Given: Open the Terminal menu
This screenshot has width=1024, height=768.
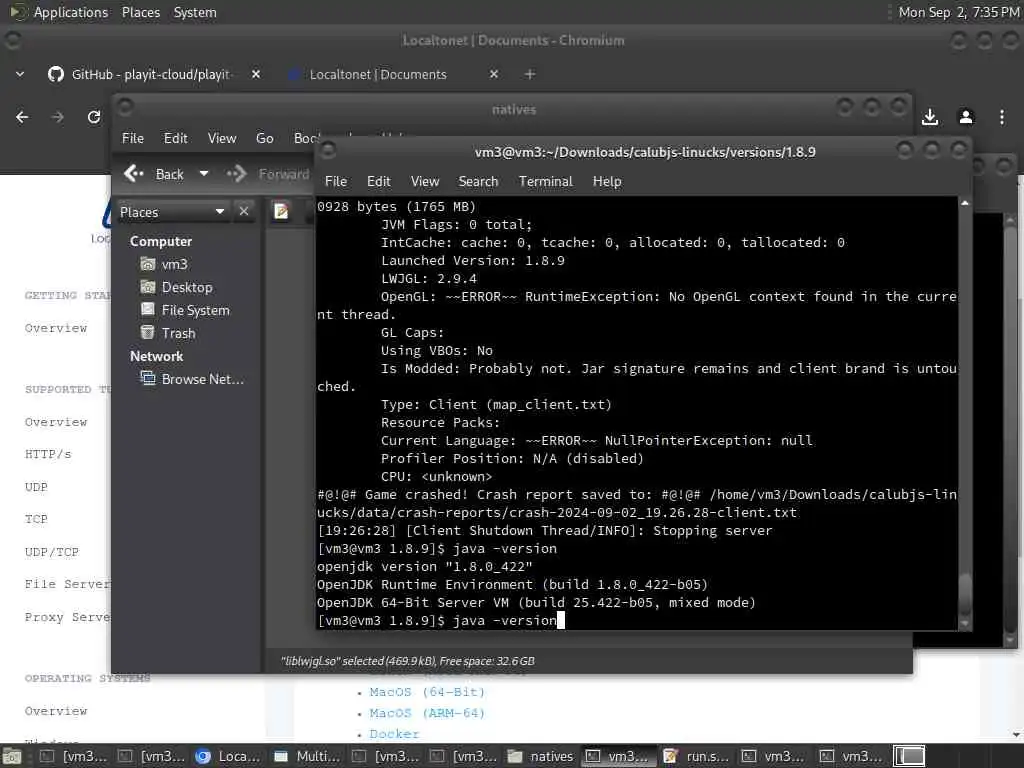Looking at the screenshot, I should click(545, 182).
